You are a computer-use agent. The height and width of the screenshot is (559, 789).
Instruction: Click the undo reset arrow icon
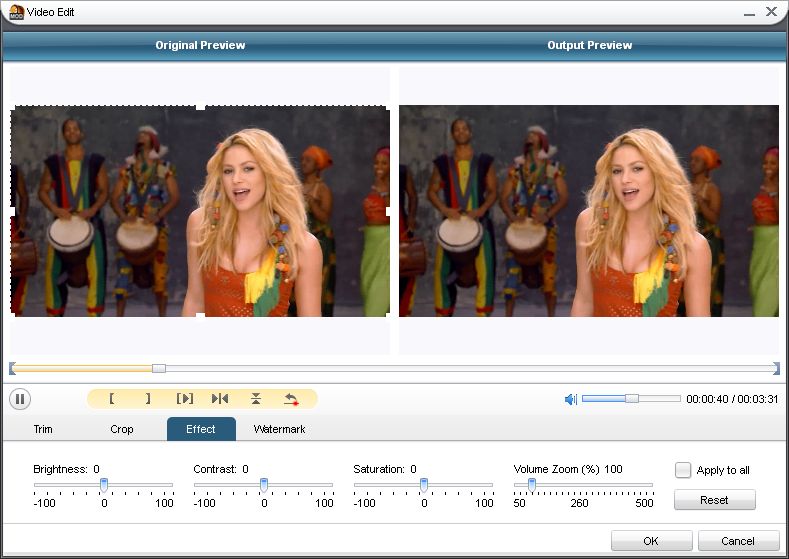click(x=291, y=399)
